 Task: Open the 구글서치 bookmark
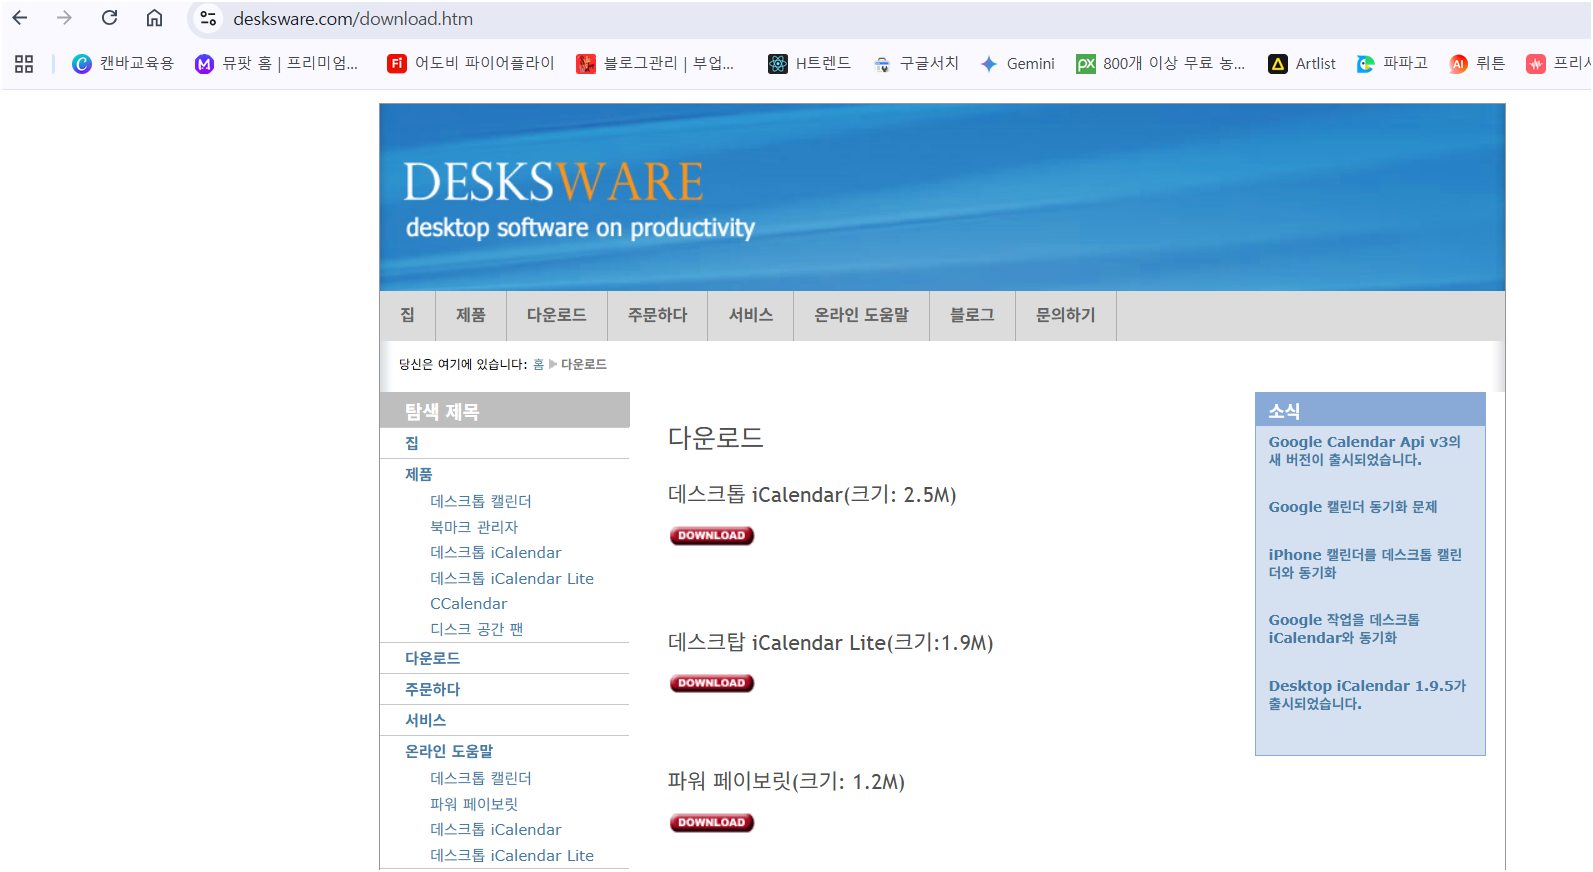tap(916, 64)
